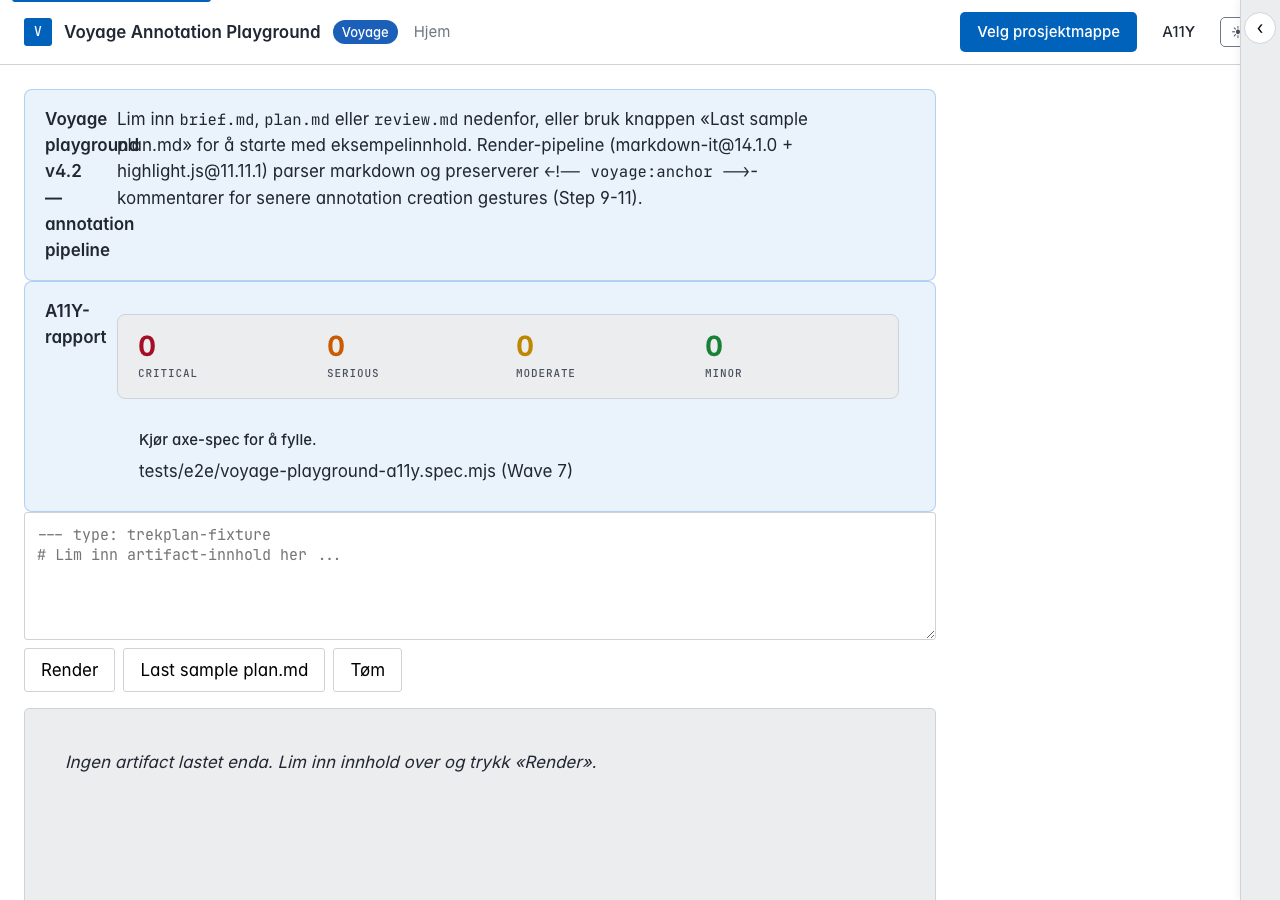Click the Render button
Viewport: 1280px width, 900px height.
69,670
